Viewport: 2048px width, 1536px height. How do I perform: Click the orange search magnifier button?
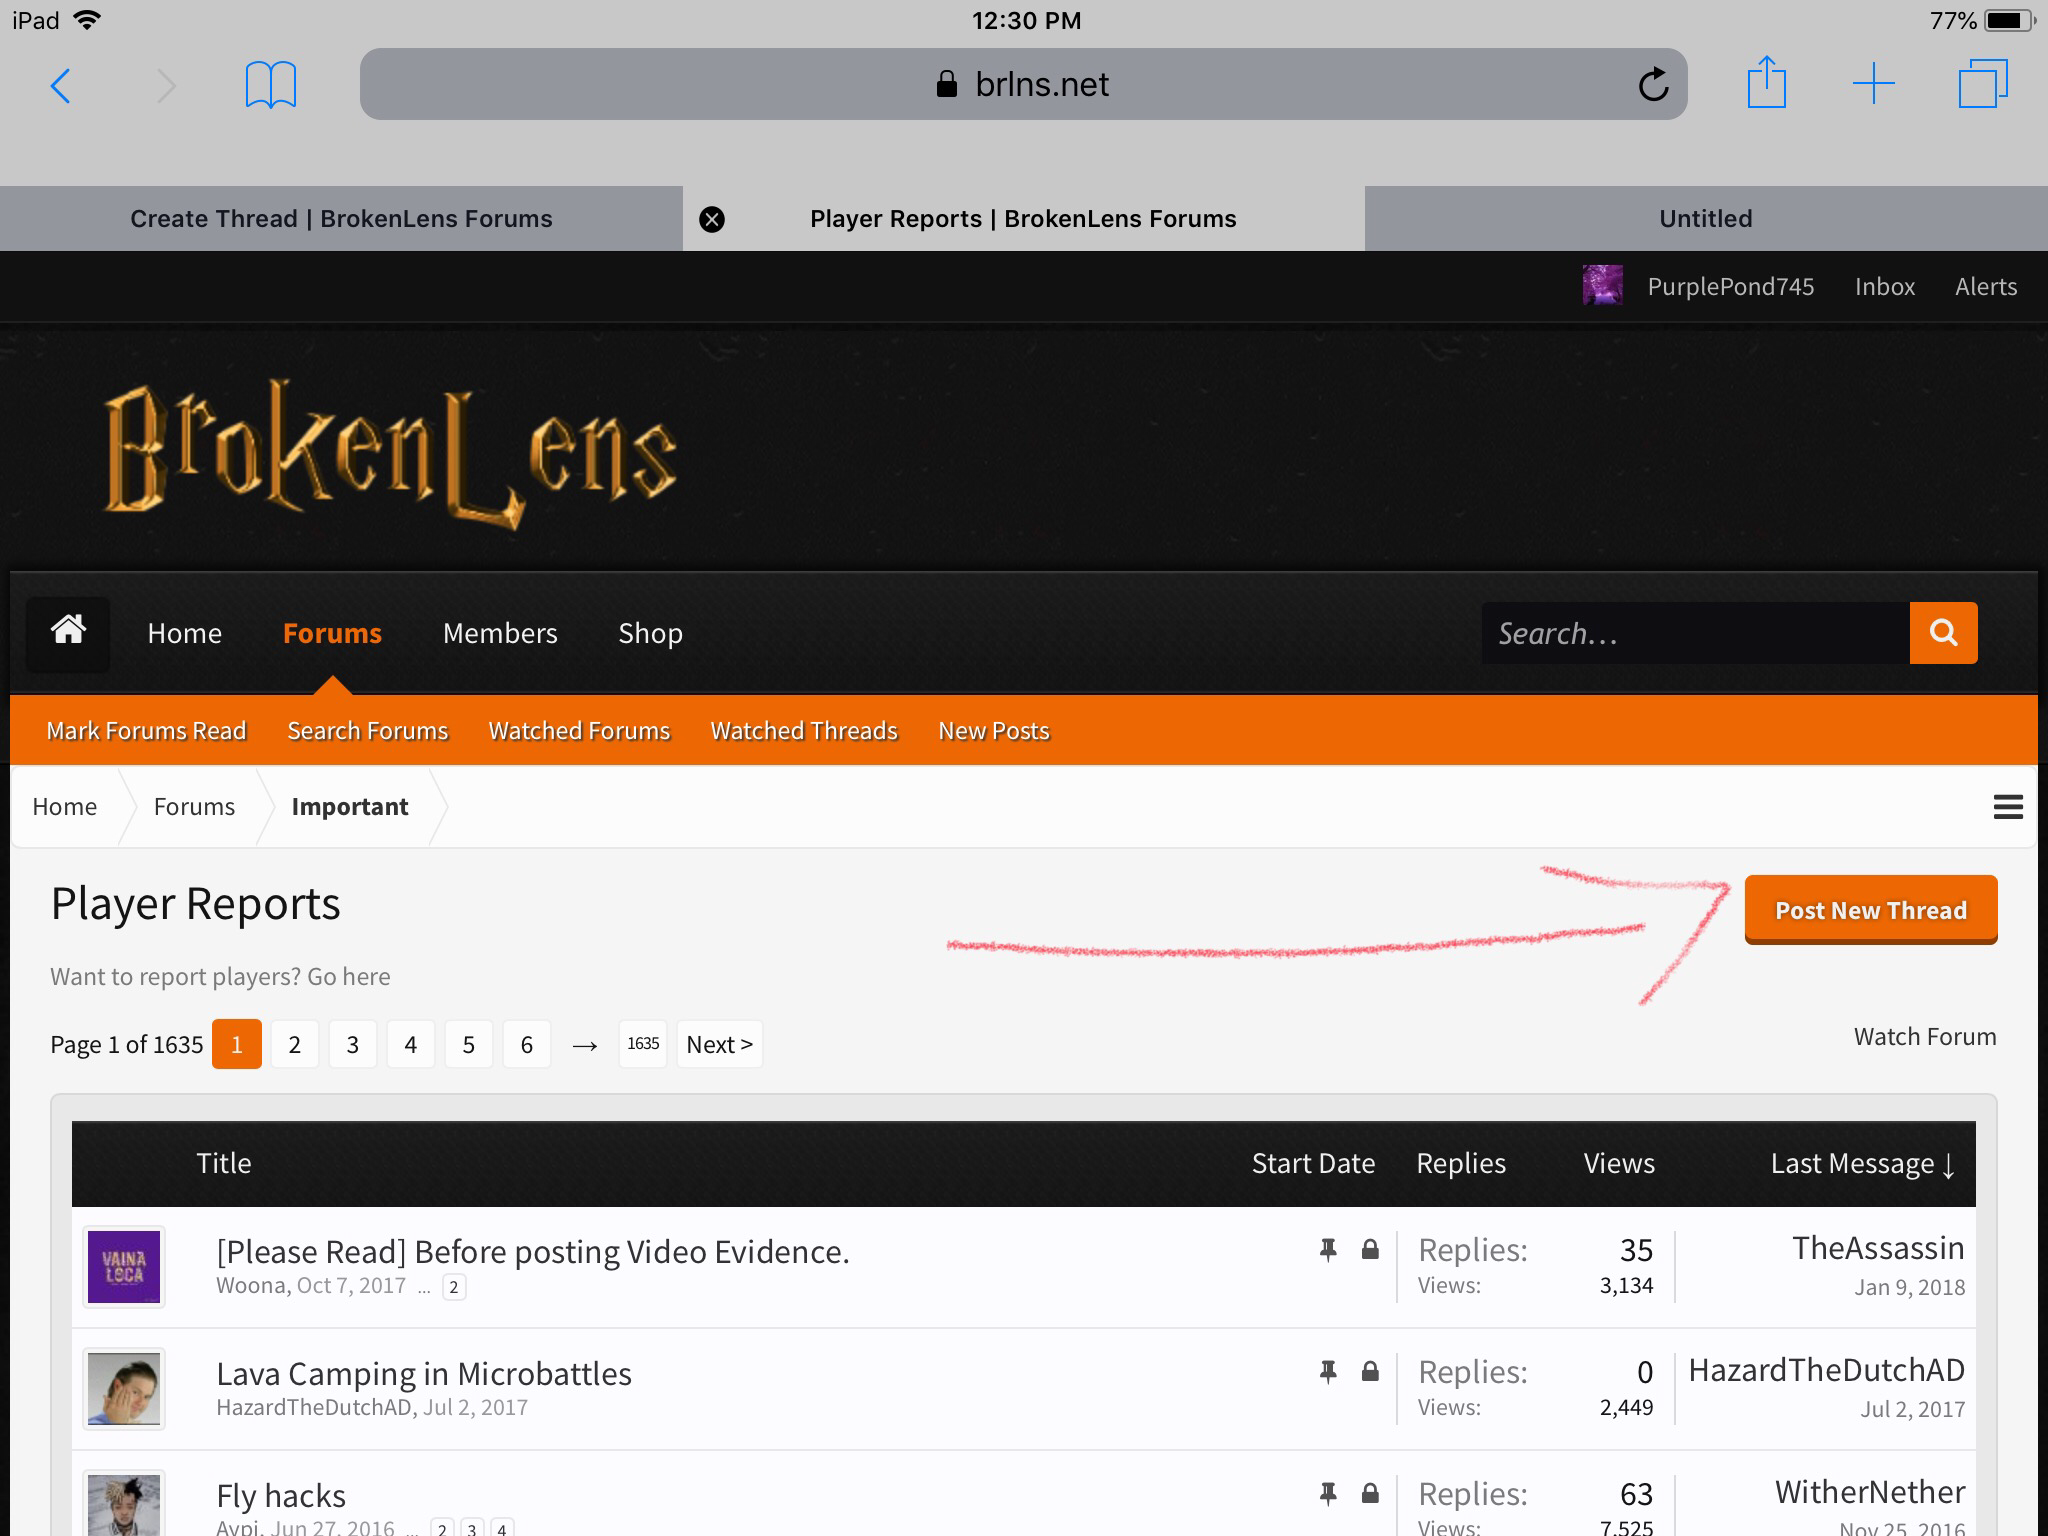click(1943, 632)
